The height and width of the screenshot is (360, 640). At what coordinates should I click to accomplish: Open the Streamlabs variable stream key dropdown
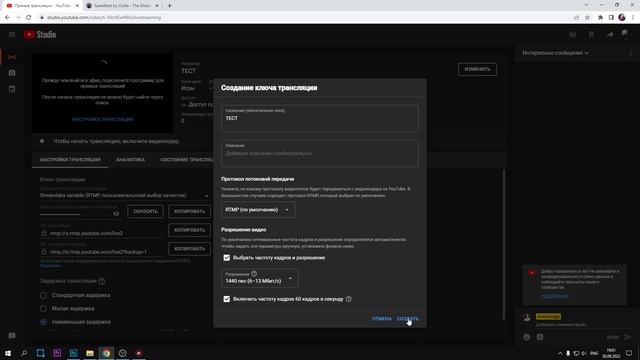tap(124, 196)
